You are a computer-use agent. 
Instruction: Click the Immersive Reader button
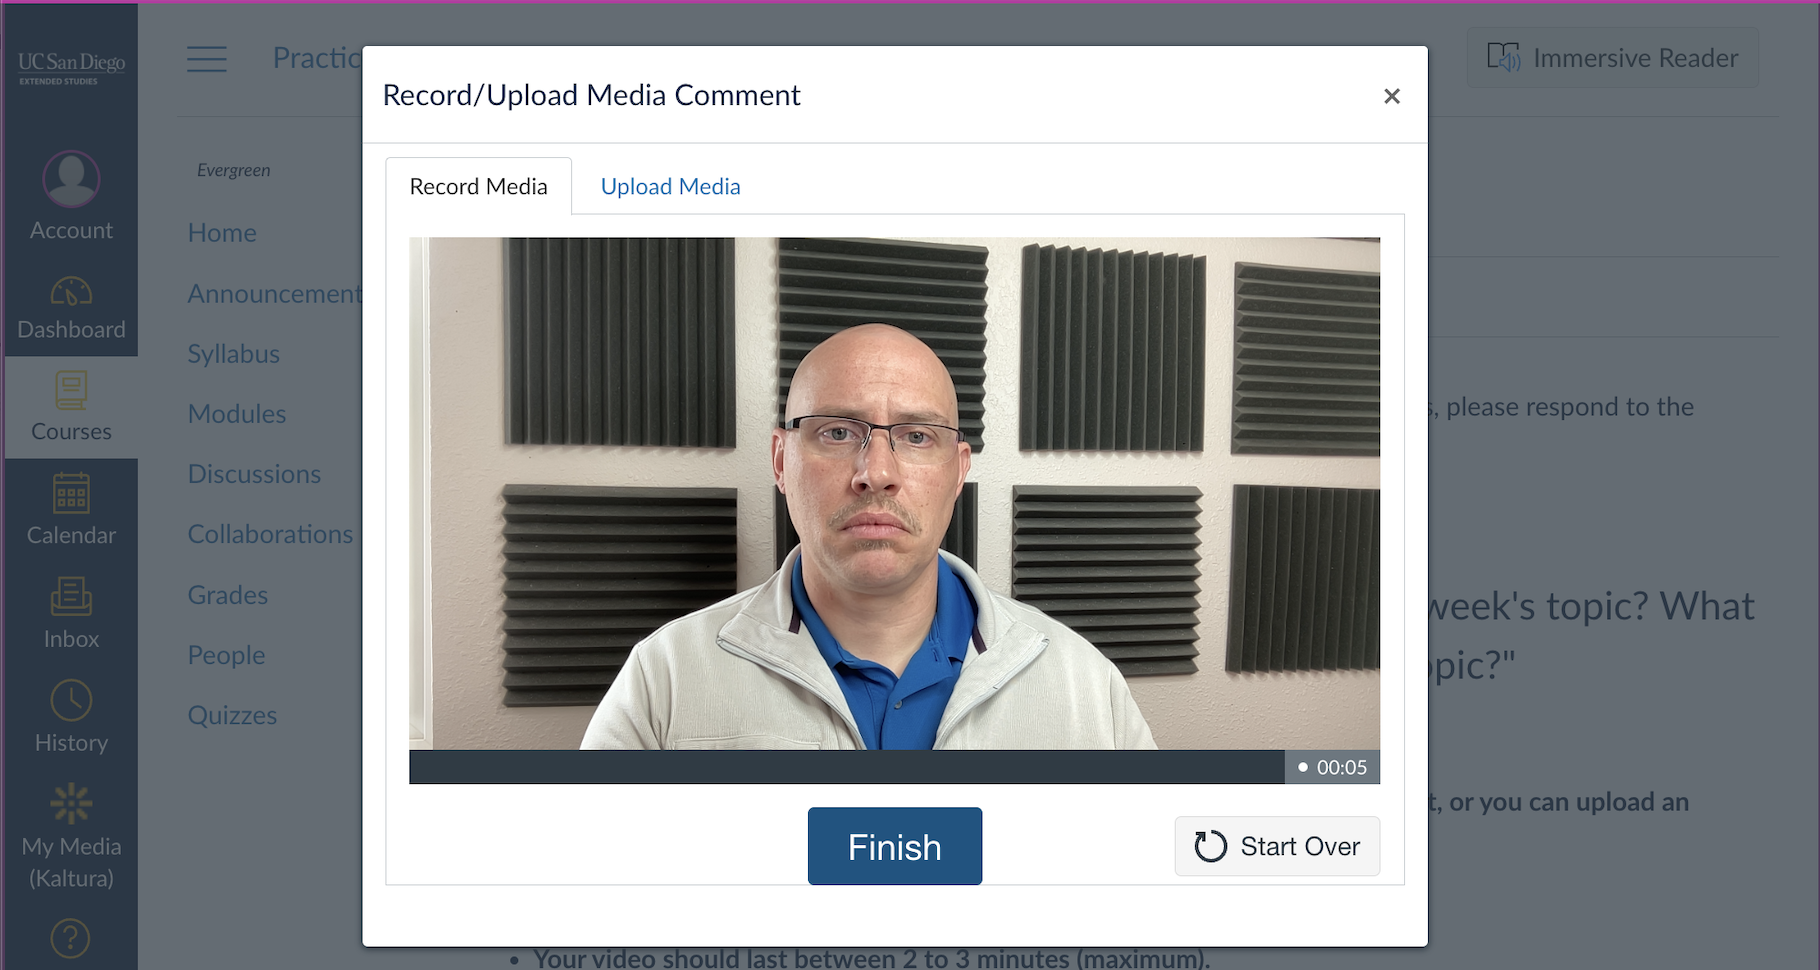click(1613, 58)
